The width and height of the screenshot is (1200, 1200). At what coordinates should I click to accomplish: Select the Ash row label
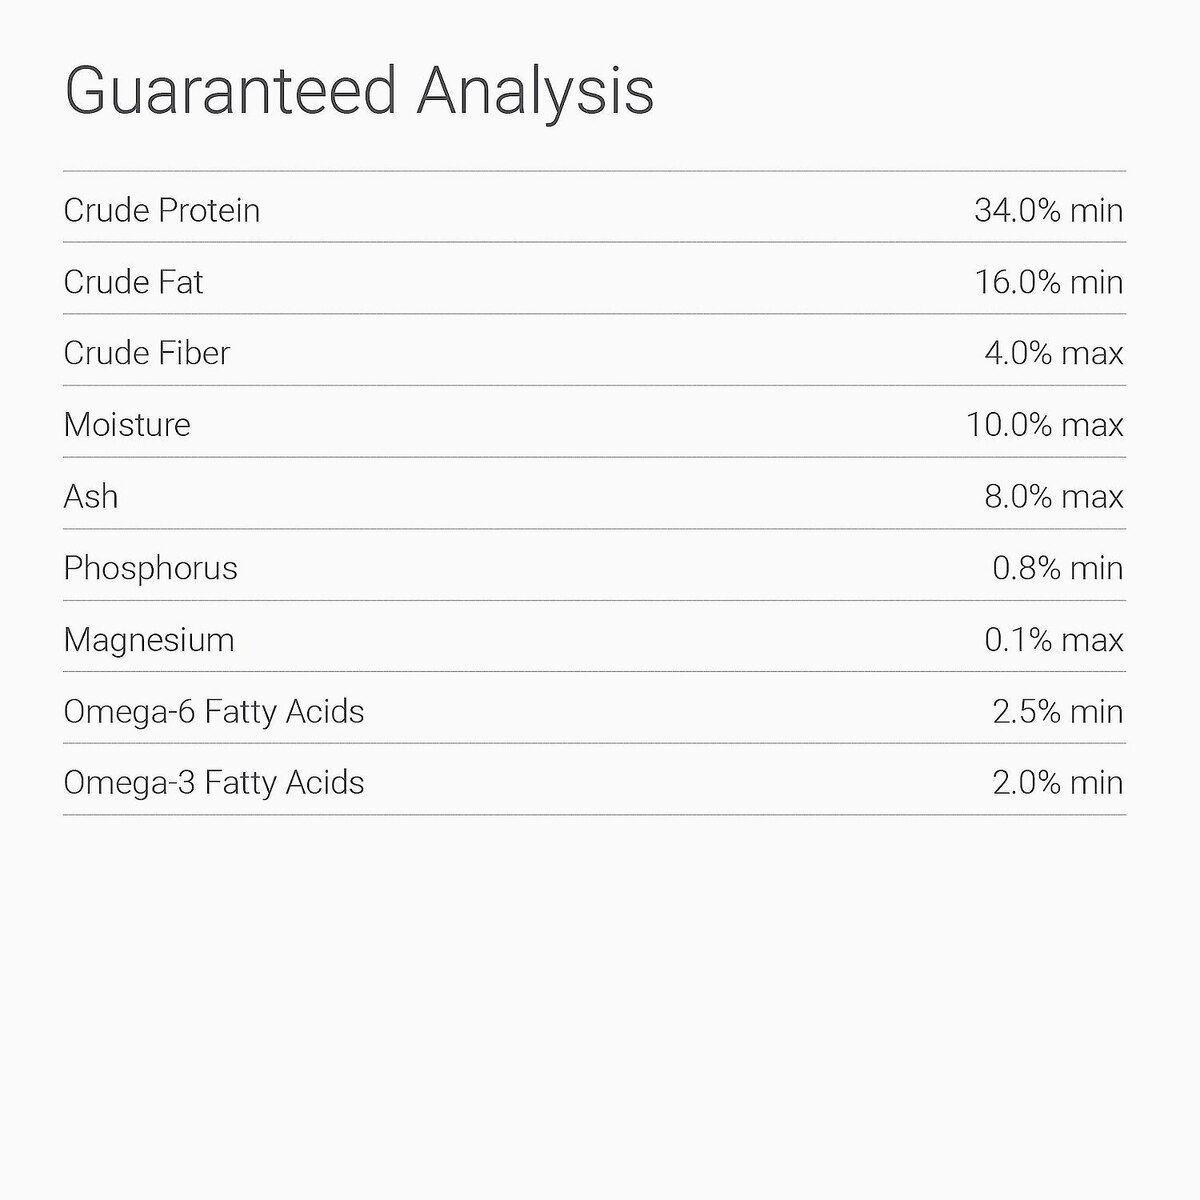(90, 497)
